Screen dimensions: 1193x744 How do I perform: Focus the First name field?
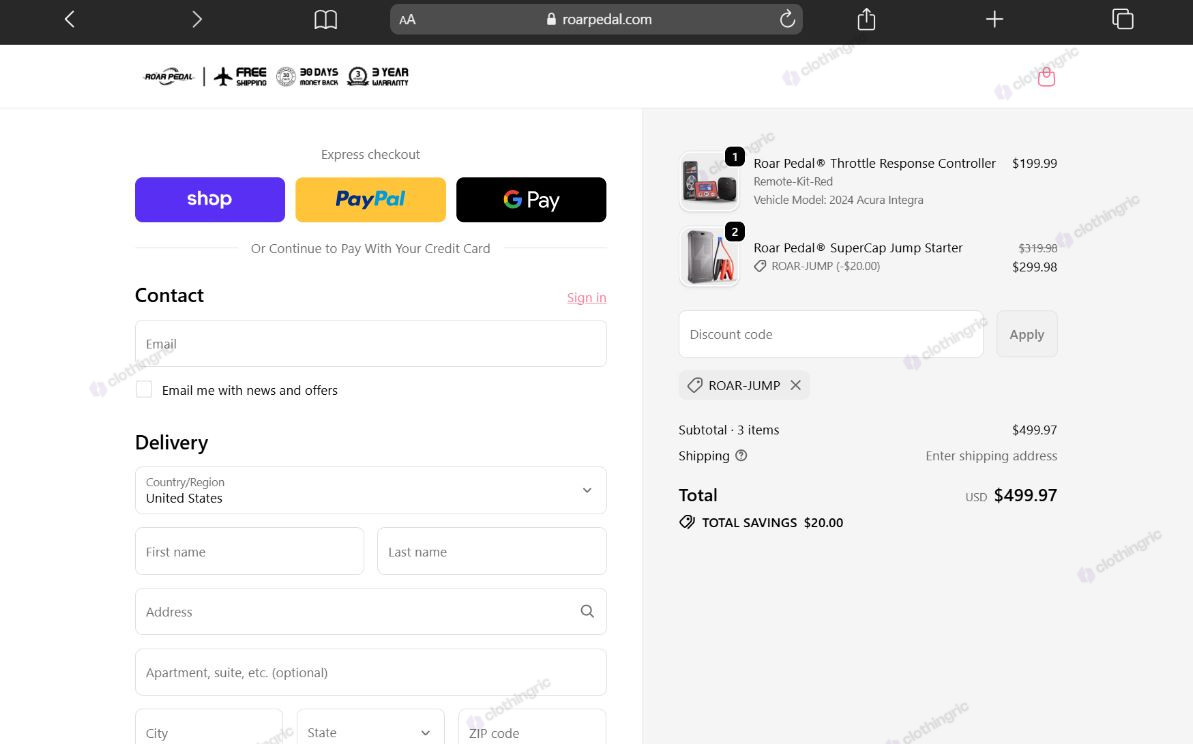point(250,551)
